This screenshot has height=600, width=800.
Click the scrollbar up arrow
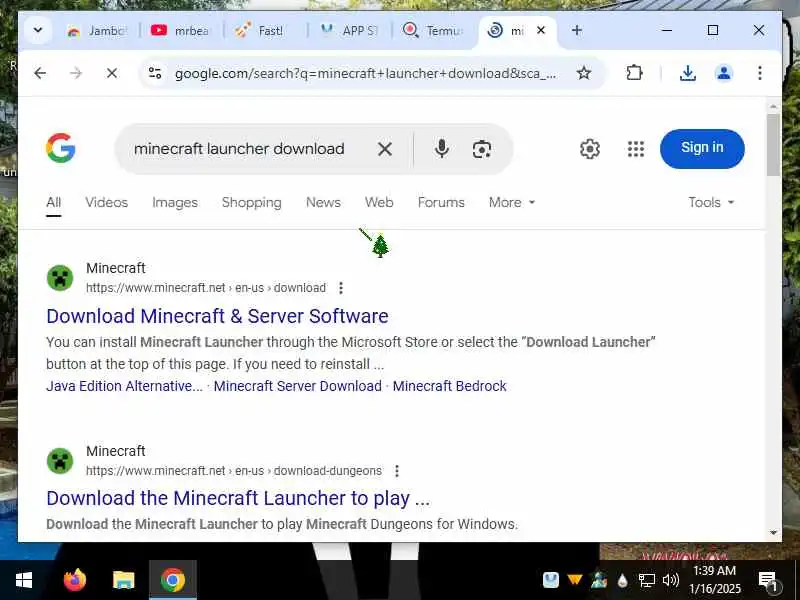pos(773,107)
